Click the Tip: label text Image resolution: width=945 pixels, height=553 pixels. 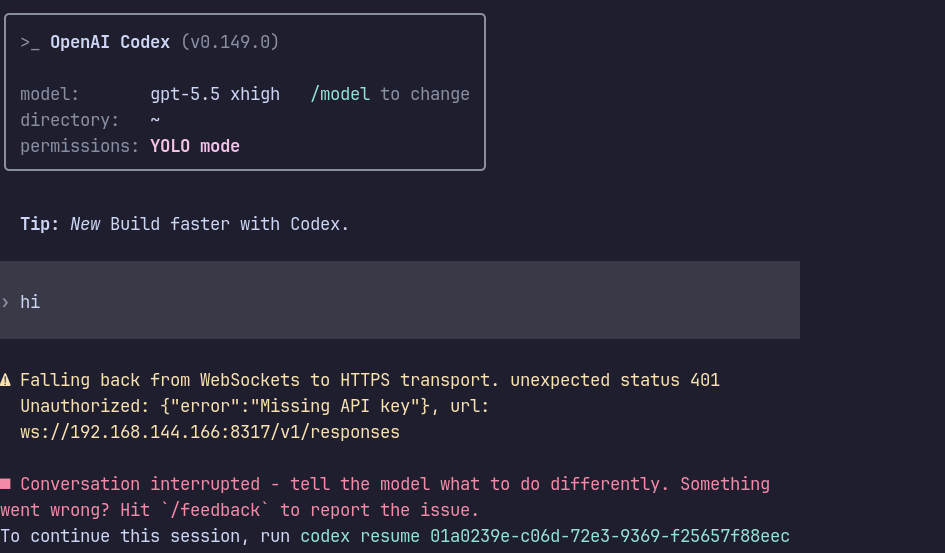coord(40,224)
